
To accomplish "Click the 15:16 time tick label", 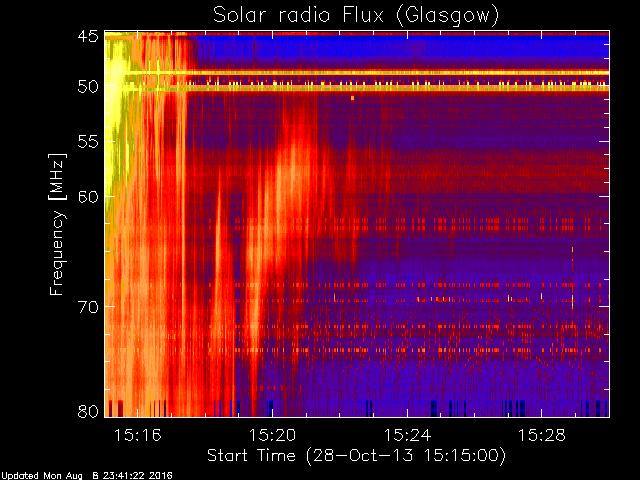I will coord(138,435).
